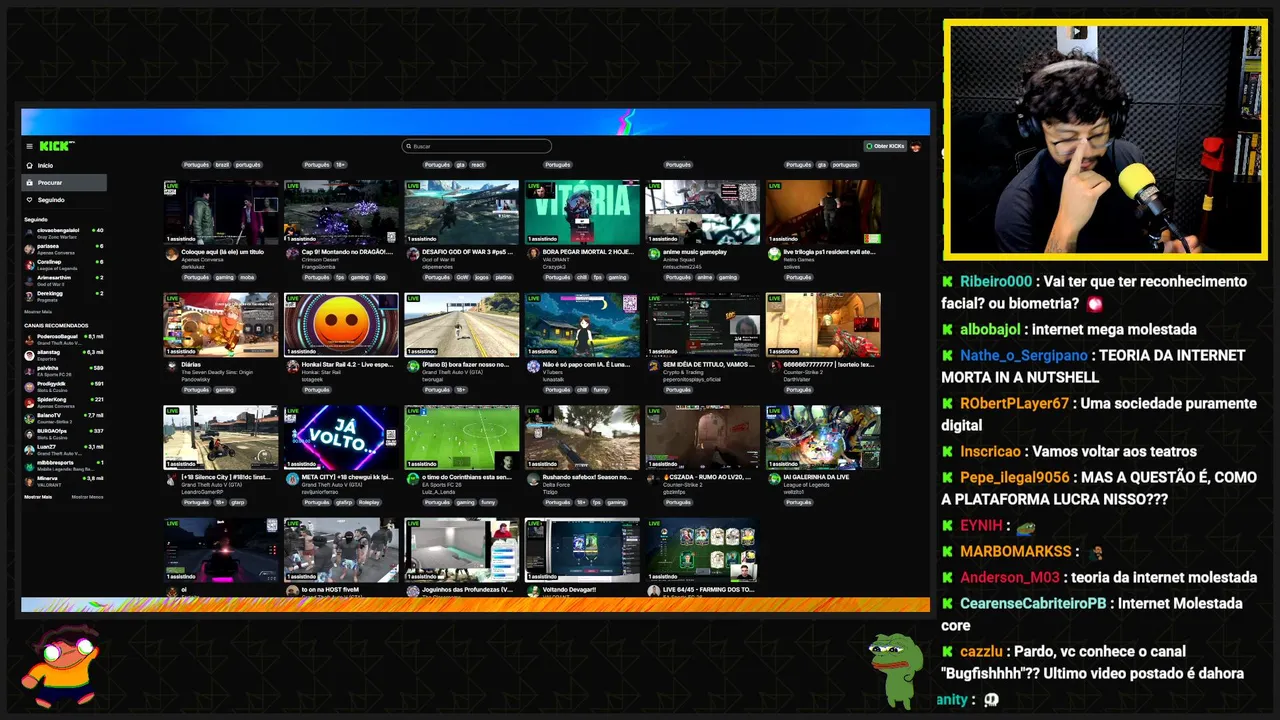Expand recommended channels with Mostrar Mais

point(38,497)
